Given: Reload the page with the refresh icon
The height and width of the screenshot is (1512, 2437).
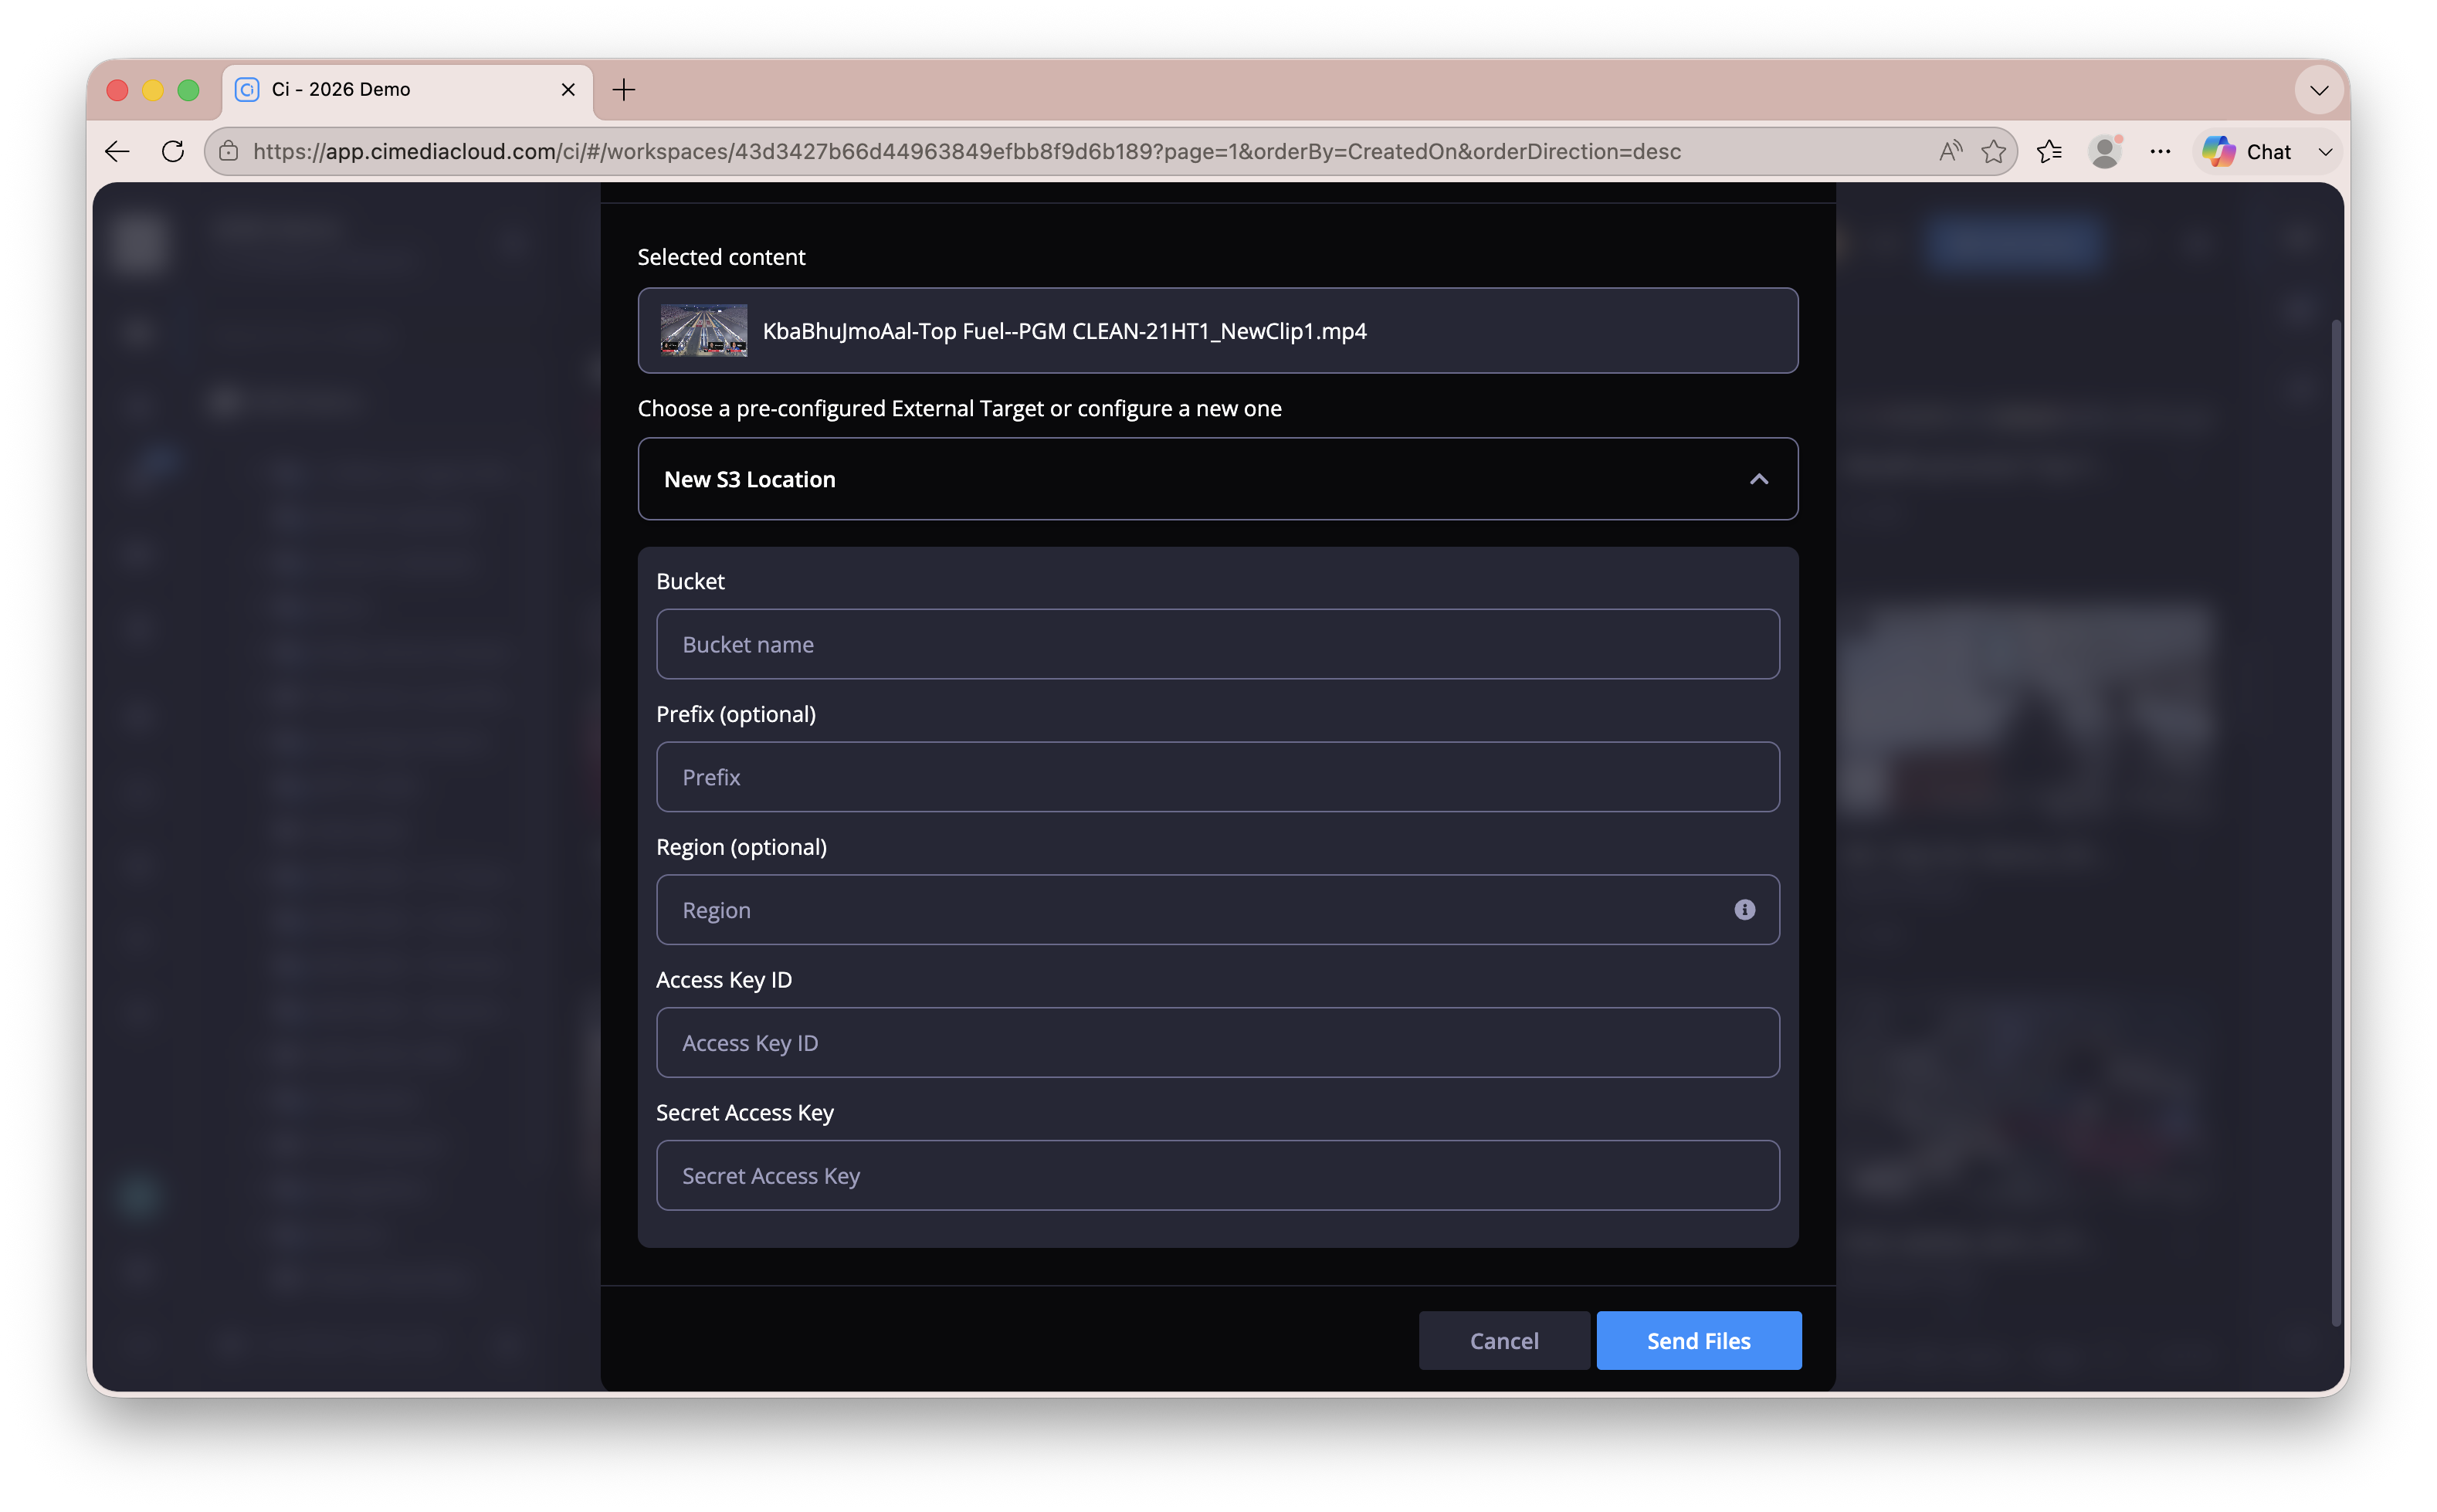Looking at the screenshot, I should [x=172, y=151].
